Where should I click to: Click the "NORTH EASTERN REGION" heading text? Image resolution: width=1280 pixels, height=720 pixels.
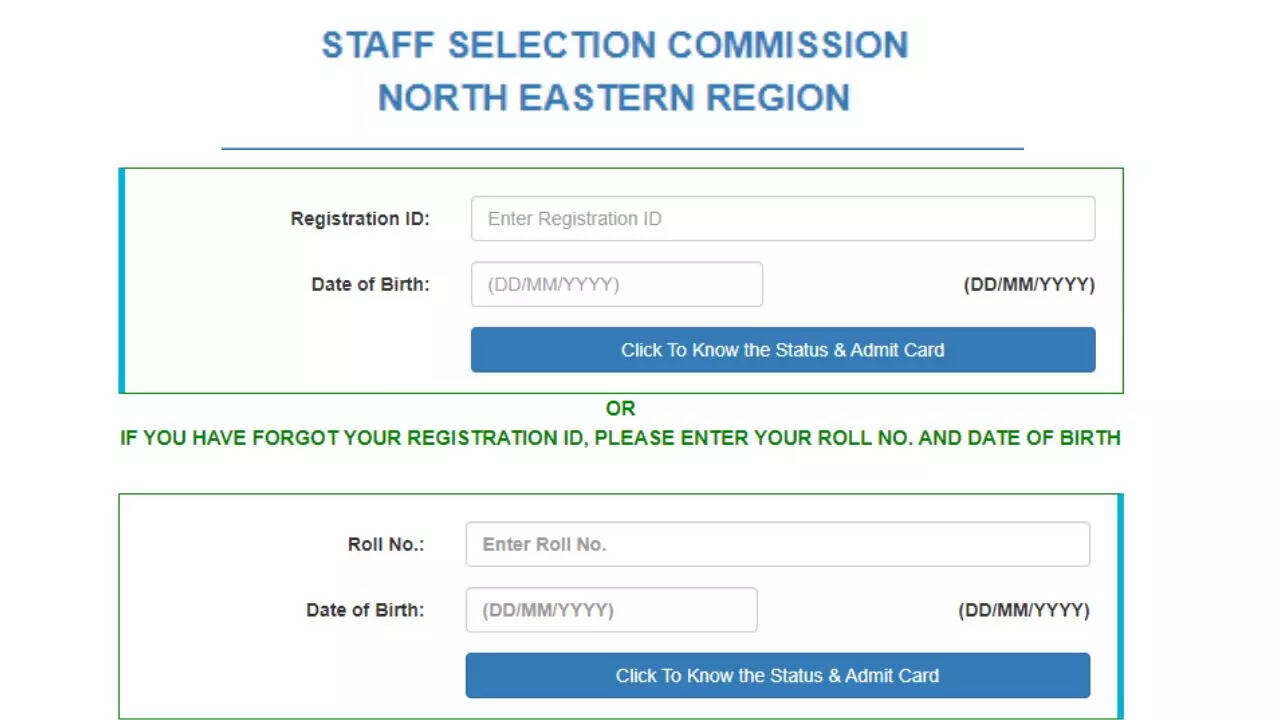(x=614, y=98)
